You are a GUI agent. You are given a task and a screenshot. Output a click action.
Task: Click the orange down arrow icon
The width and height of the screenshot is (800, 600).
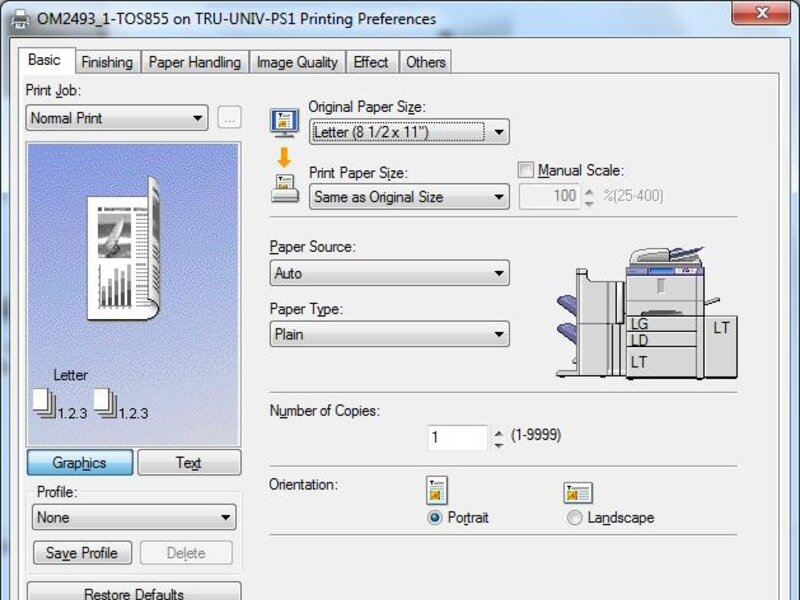click(283, 156)
